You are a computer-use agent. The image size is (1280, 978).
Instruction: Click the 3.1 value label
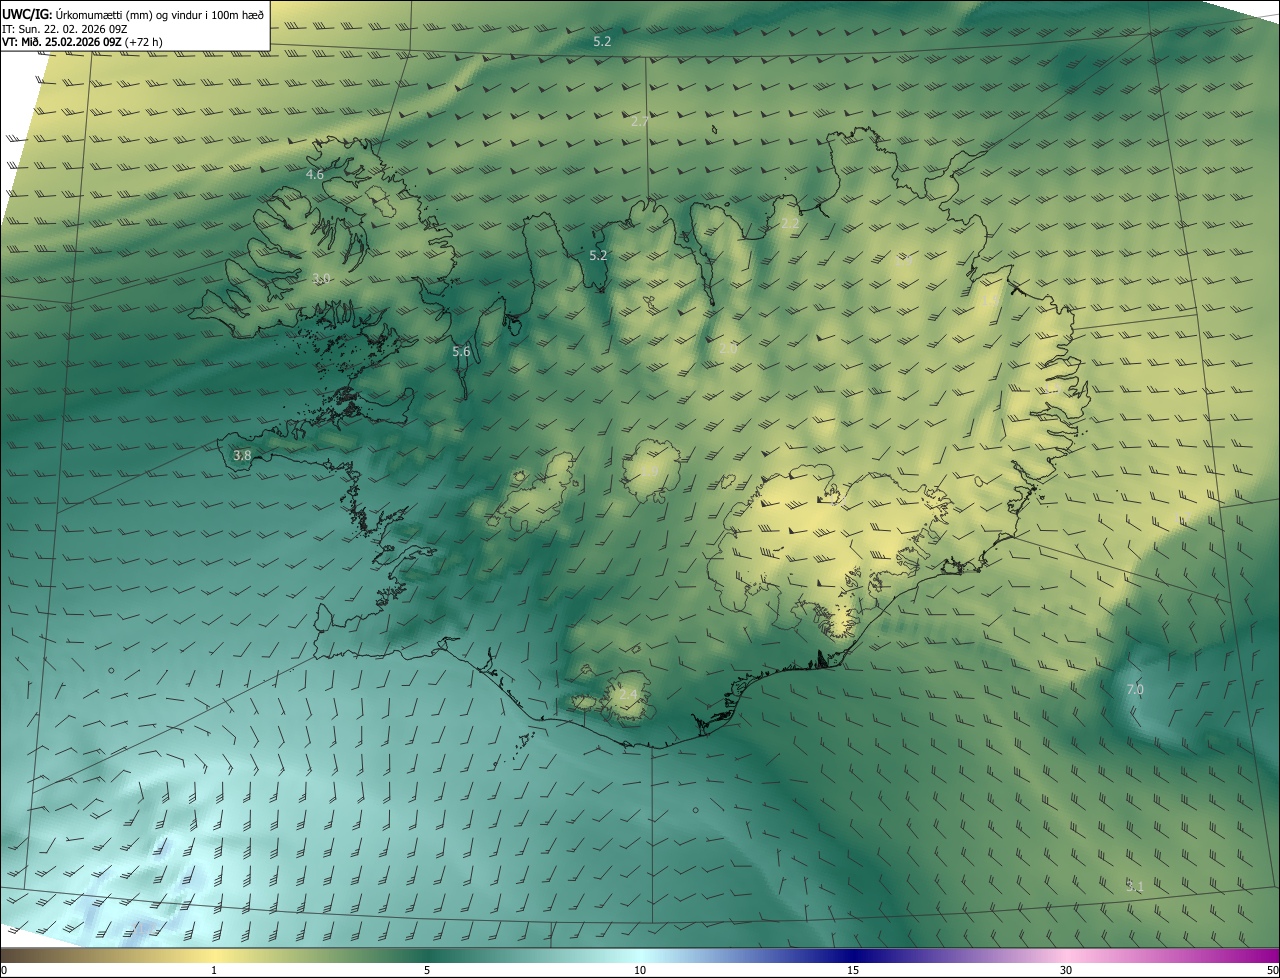(x=1135, y=886)
